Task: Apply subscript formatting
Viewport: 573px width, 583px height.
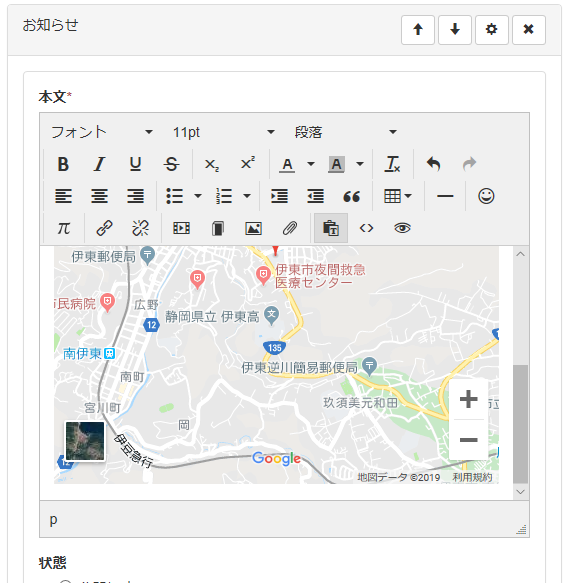Action: 212,164
